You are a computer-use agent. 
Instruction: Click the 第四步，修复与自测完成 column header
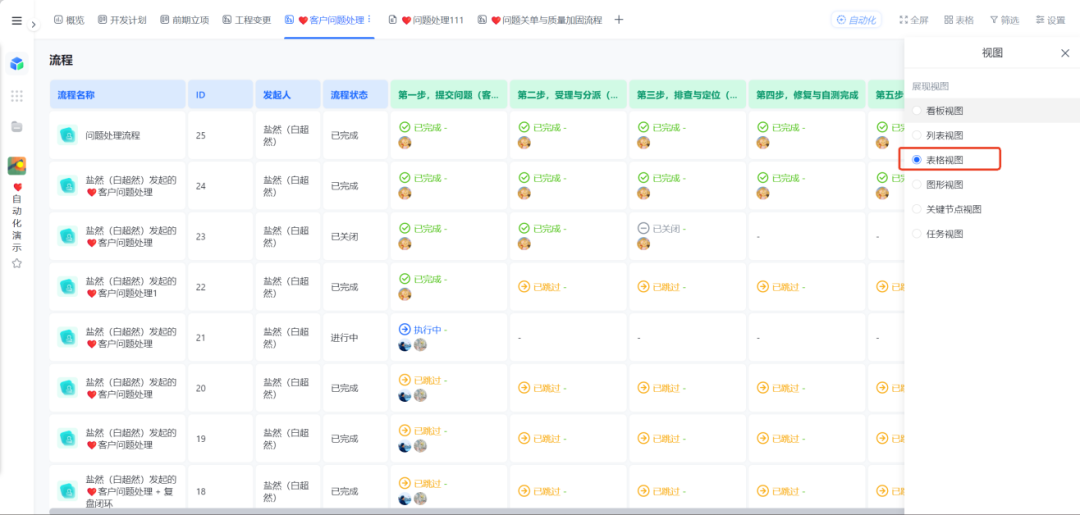807,95
